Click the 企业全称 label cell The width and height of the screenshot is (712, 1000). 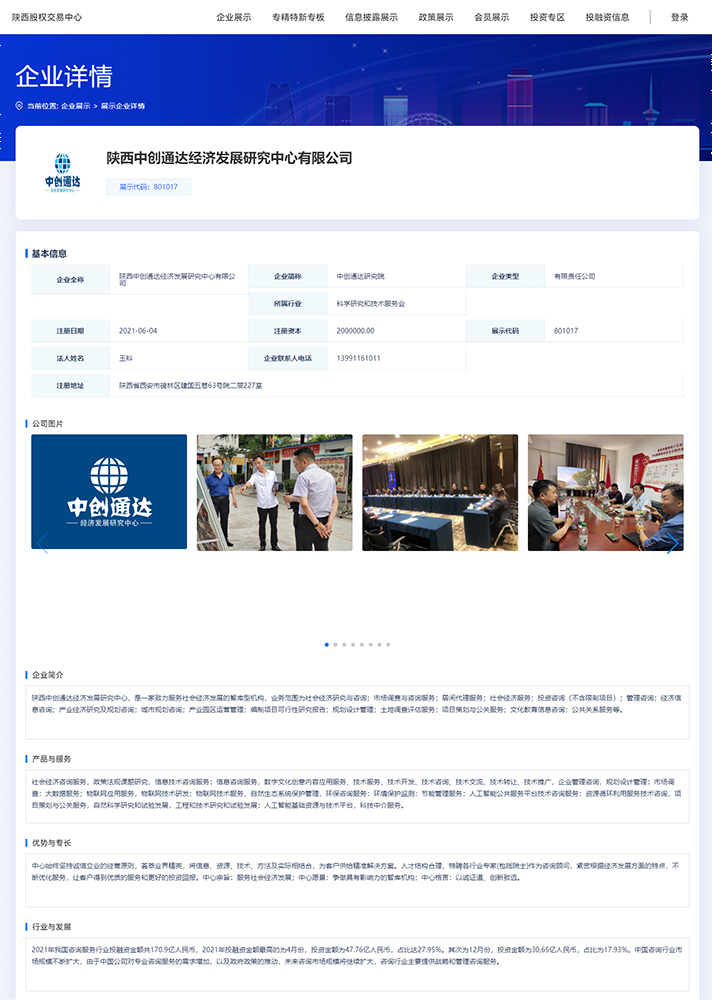70,279
